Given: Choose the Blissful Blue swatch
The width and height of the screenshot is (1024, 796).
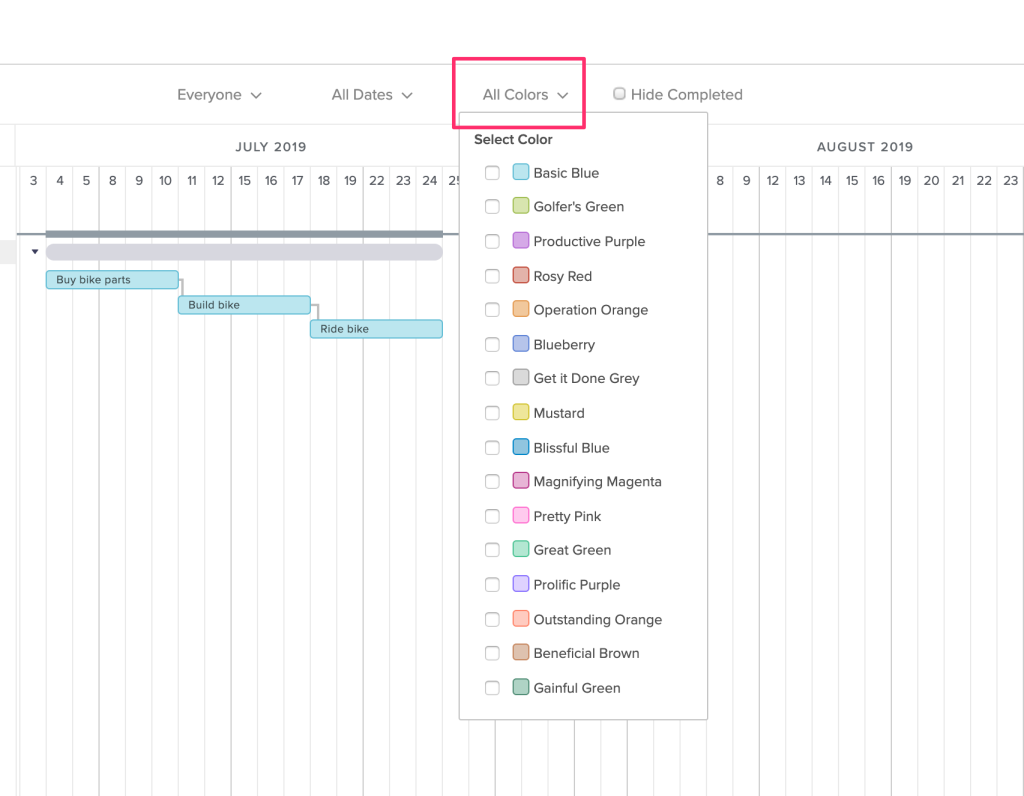Looking at the screenshot, I should click(x=521, y=448).
